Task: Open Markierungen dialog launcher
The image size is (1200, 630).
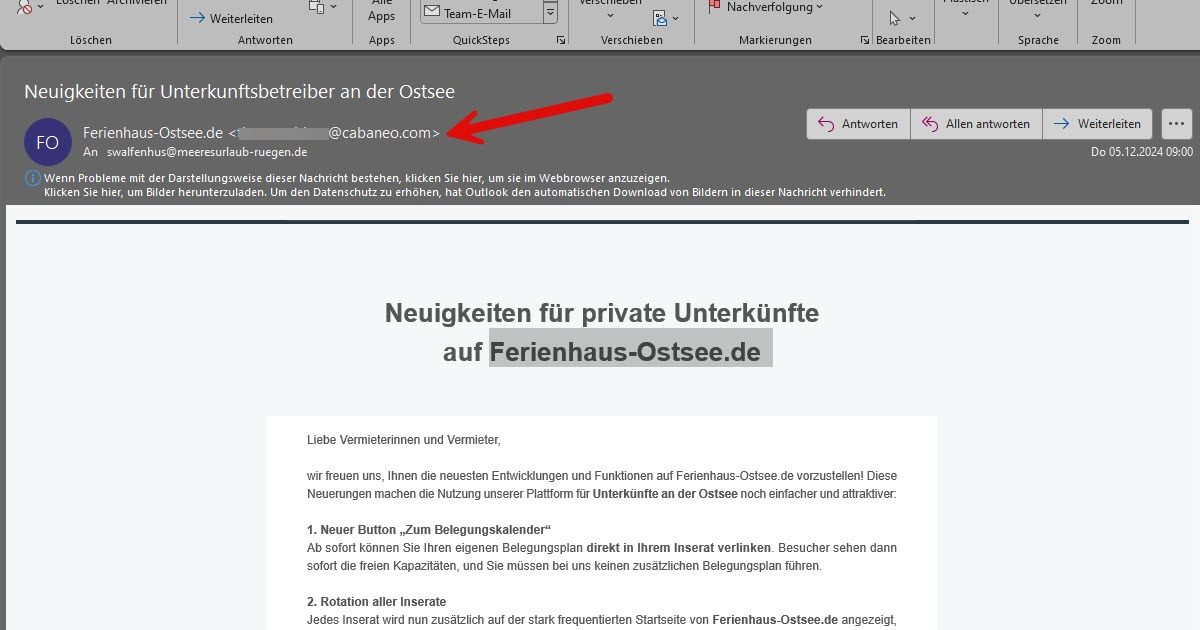Action: tap(864, 40)
